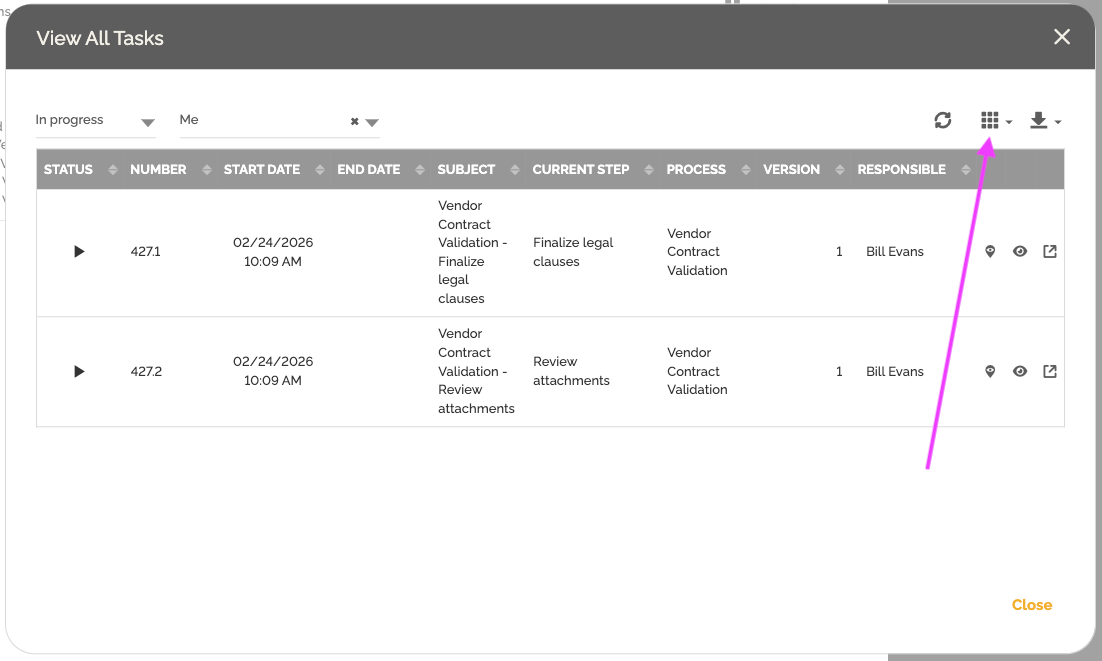This screenshot has width=1102, height=661.
Task: Click play status icon for task 427.2
Action: pos(79,371)
